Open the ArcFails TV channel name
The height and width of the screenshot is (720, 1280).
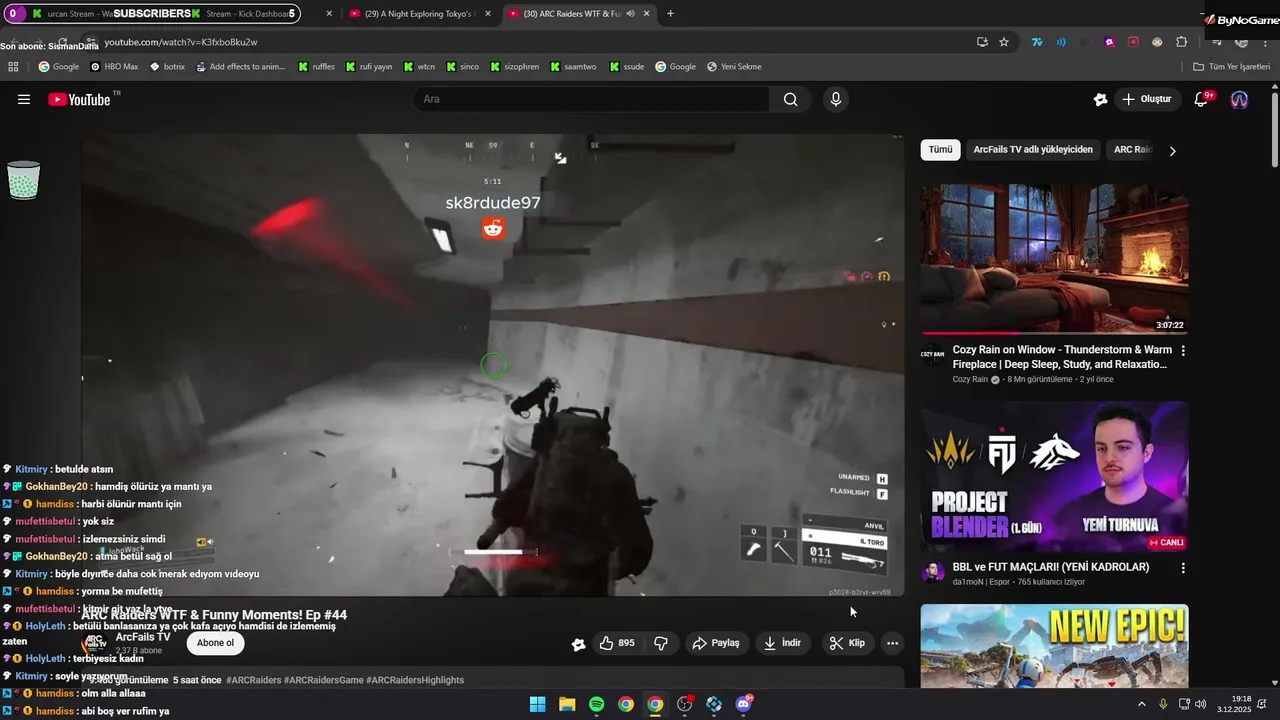pos(143,637)
